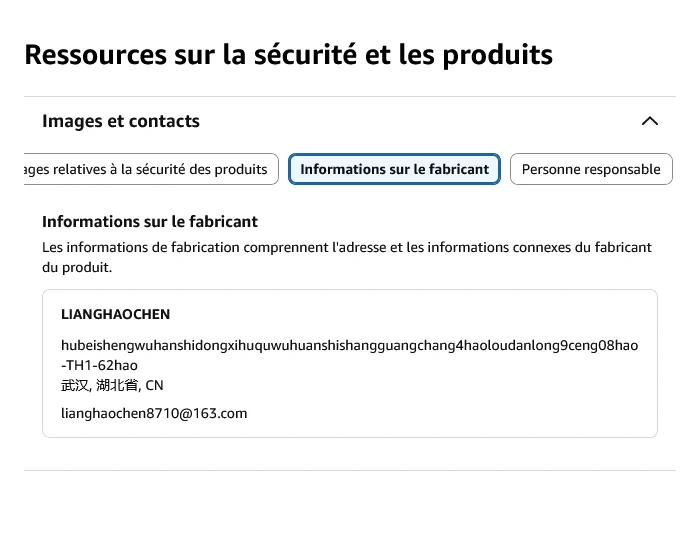Click the word produits in the page title
Image resolution: width=700 pixels, height=560 pixels.
498,55
